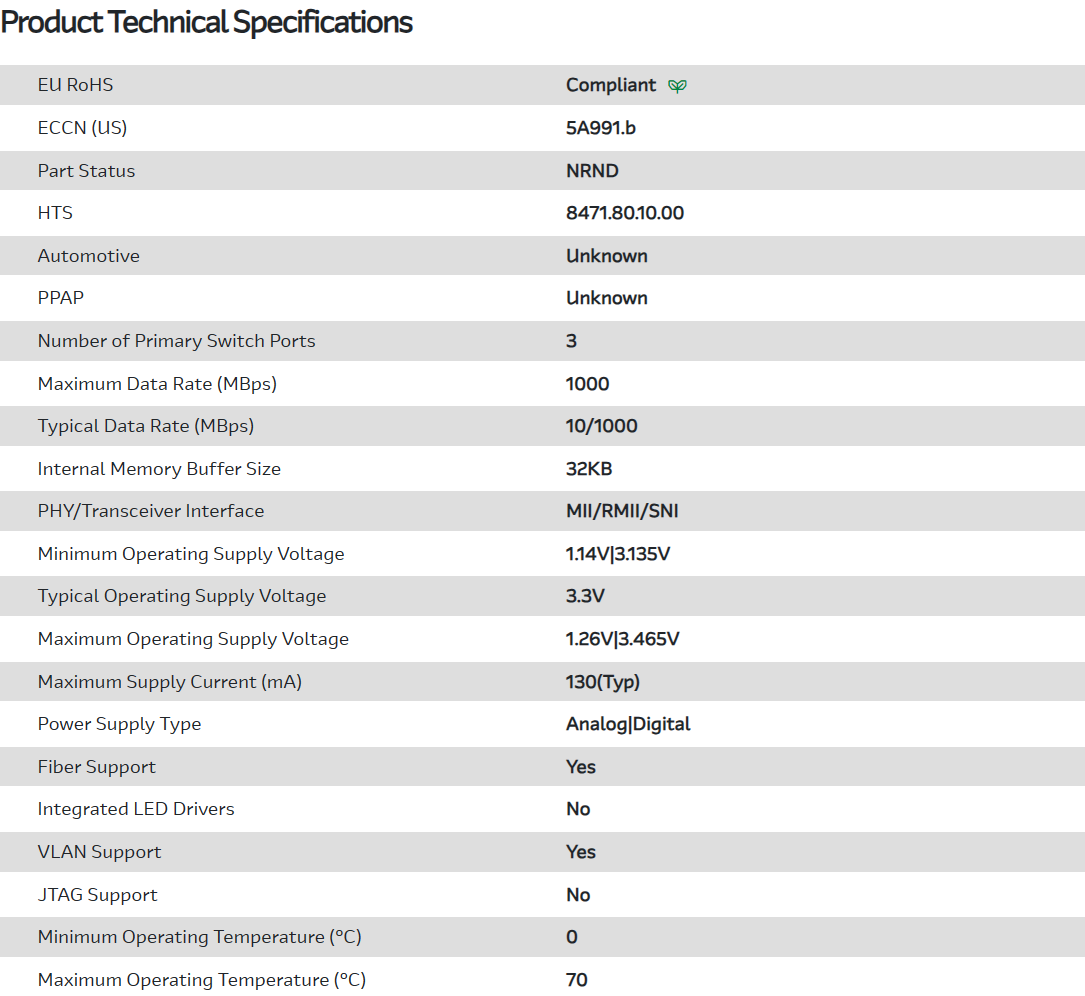Select the EU RoHS label
This screenshot has width=1085, height=996.
pyautogui.click(x=75, y=85)
